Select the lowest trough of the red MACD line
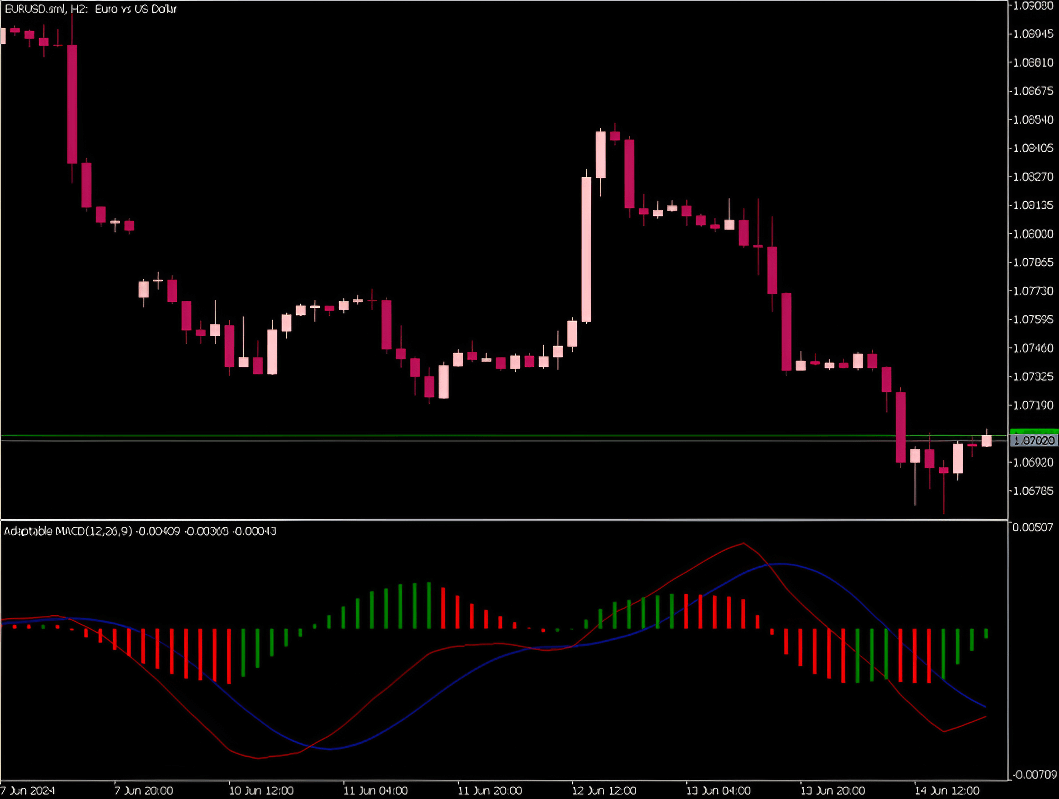Image resolution: width=1059 pixels, height=799 pixels. [x=258, y=756]
